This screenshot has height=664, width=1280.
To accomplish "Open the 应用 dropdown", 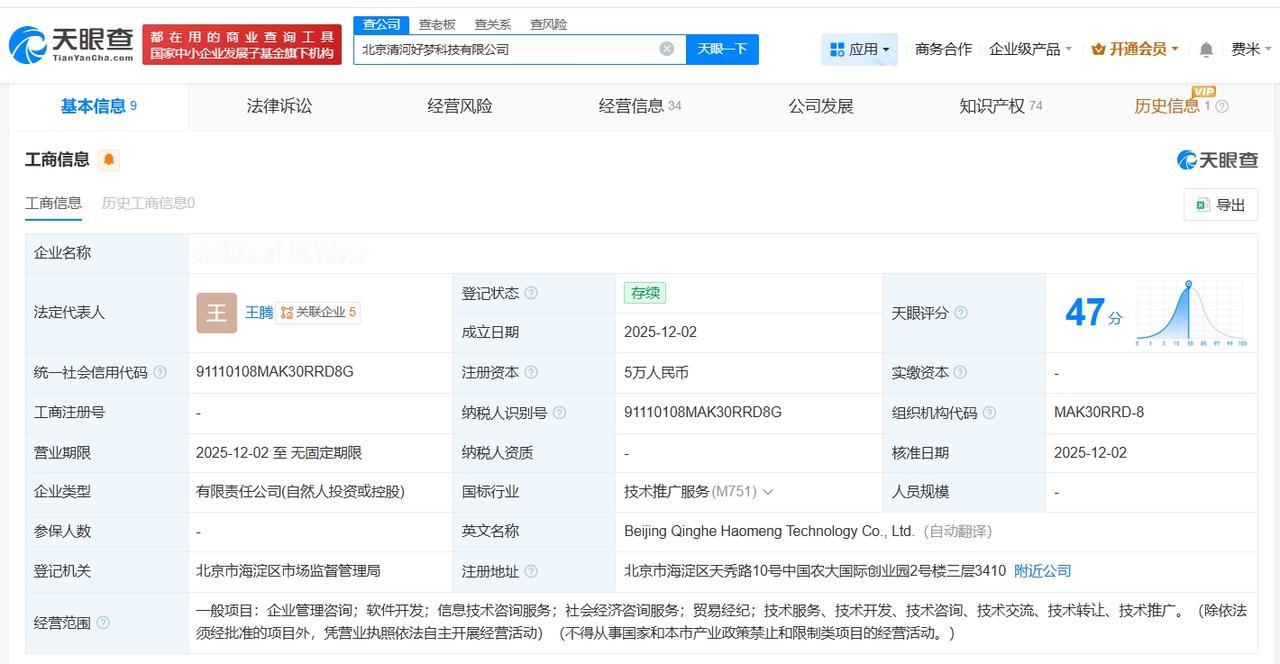I will [859, 49].
